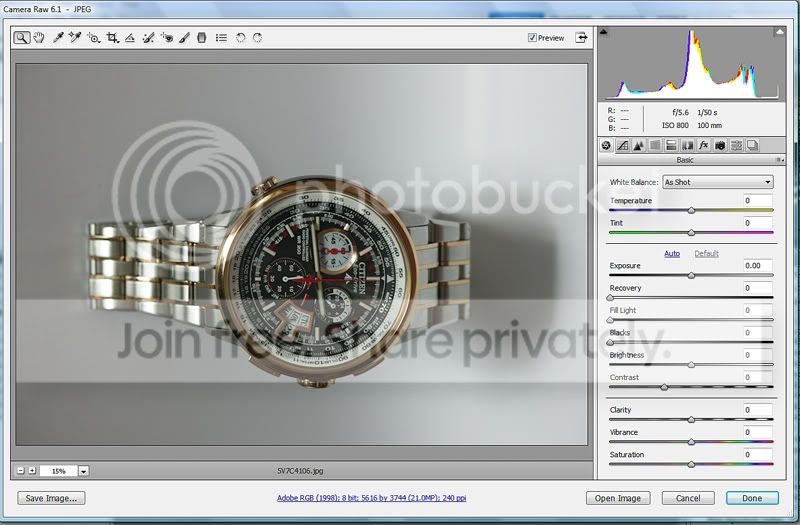Image resolution: width=800 pixels, height=525 pixels.
Task: Choose the Red Eye Removal tool
Action: 166,38
